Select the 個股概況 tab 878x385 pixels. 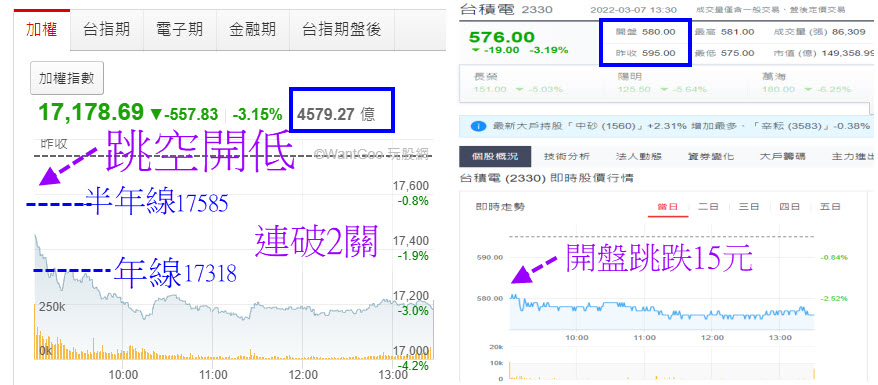(488, 157)
